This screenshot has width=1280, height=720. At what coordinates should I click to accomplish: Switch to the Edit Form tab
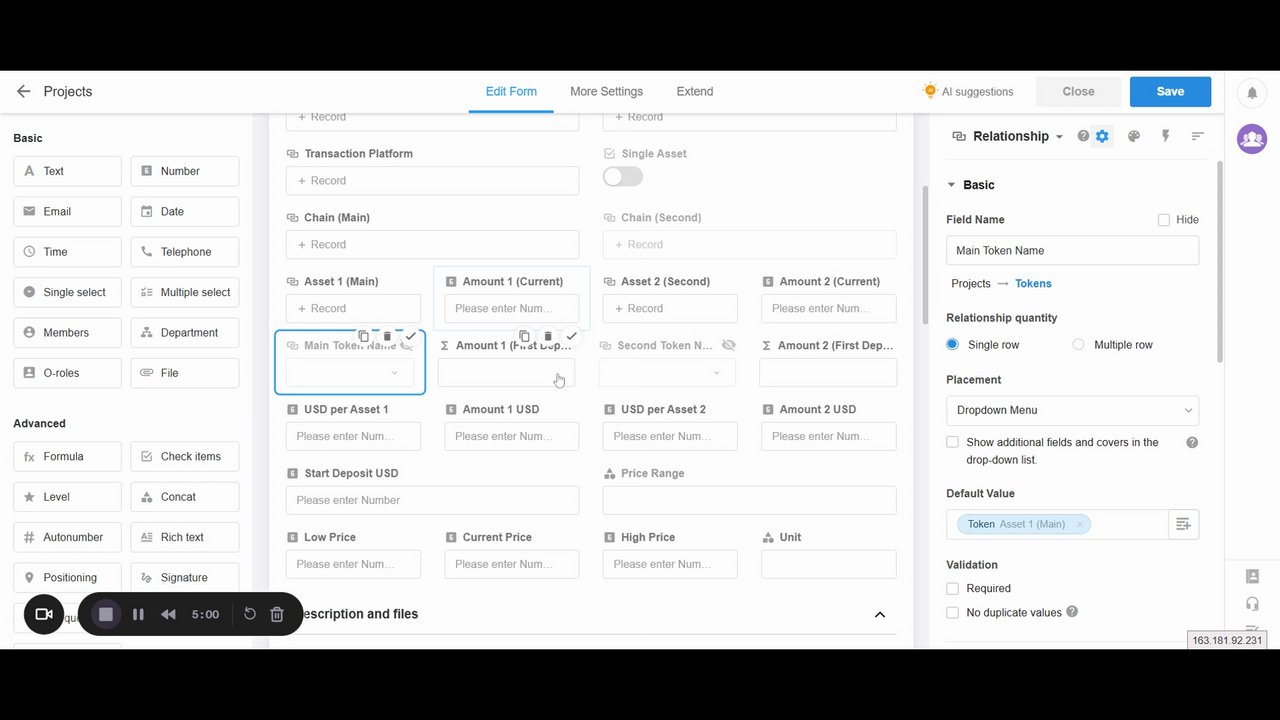coord(511,91)
